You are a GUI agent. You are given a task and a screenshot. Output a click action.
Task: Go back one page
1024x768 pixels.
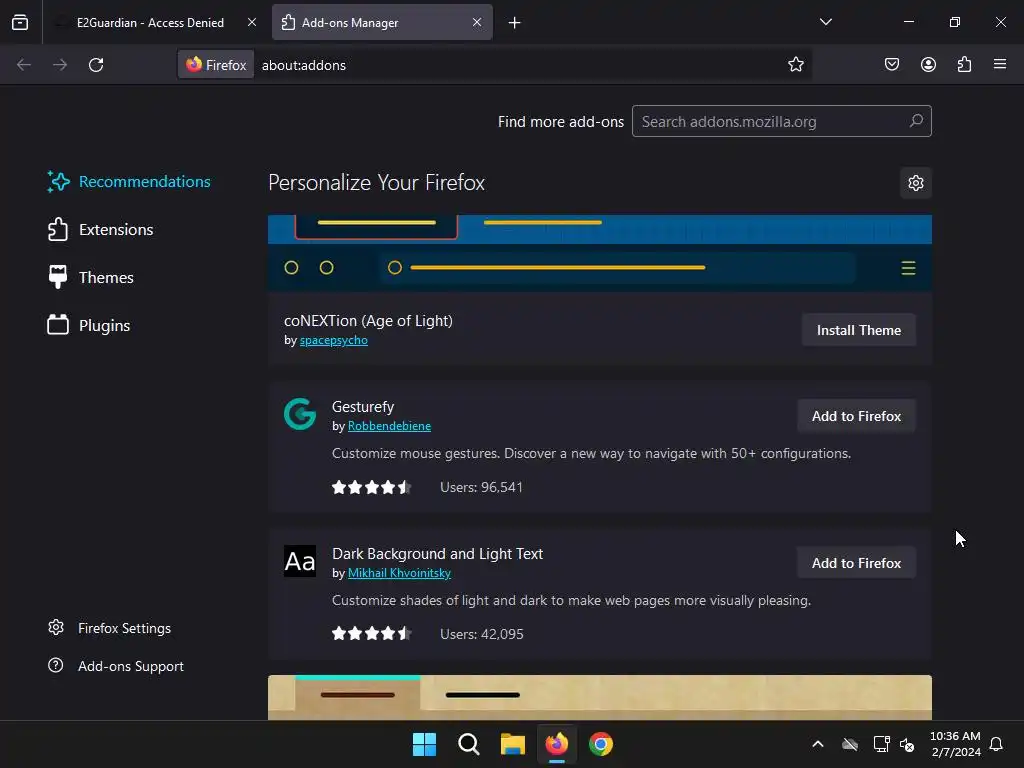24,65
